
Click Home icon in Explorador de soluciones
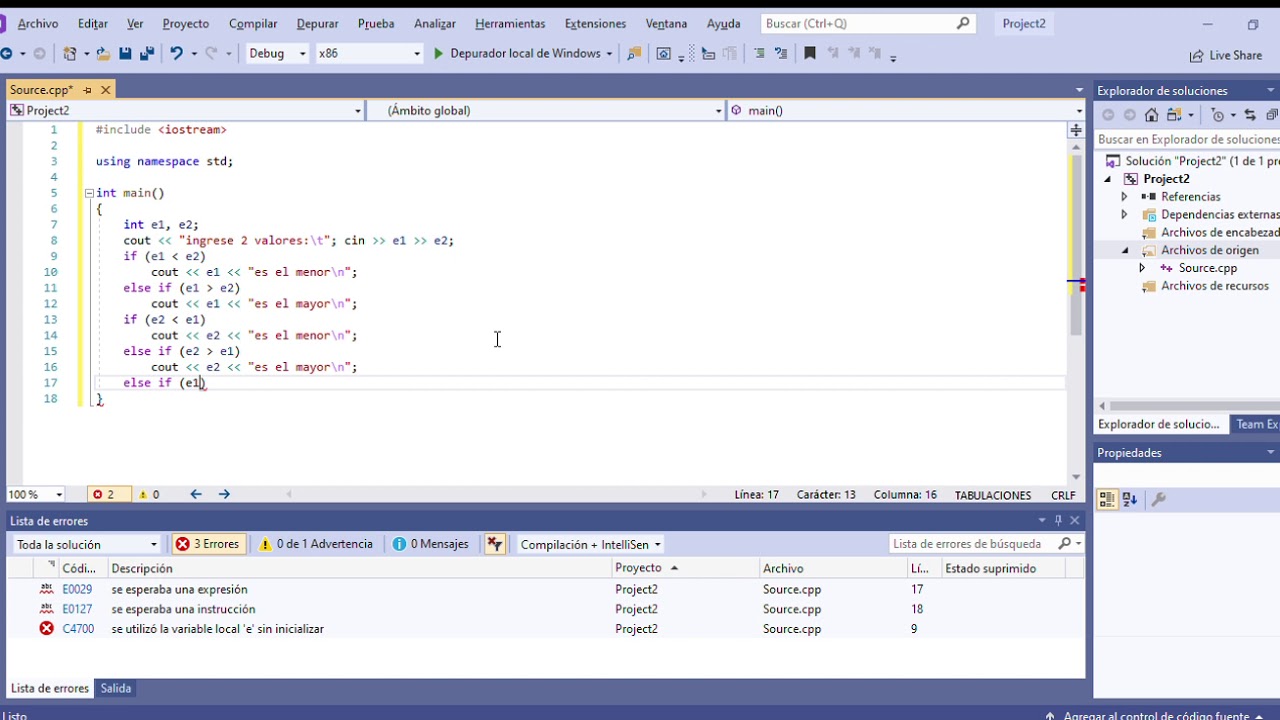(x=1152, y=115)
